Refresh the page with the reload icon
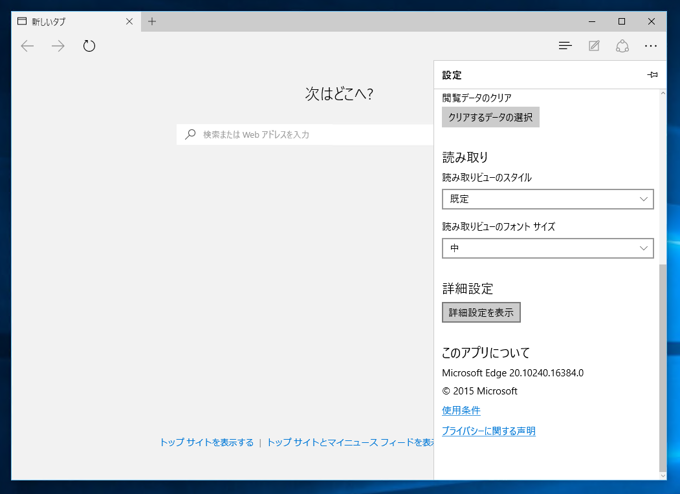The image size is (680, 494). pyautogui.click(x=89, y=46)
